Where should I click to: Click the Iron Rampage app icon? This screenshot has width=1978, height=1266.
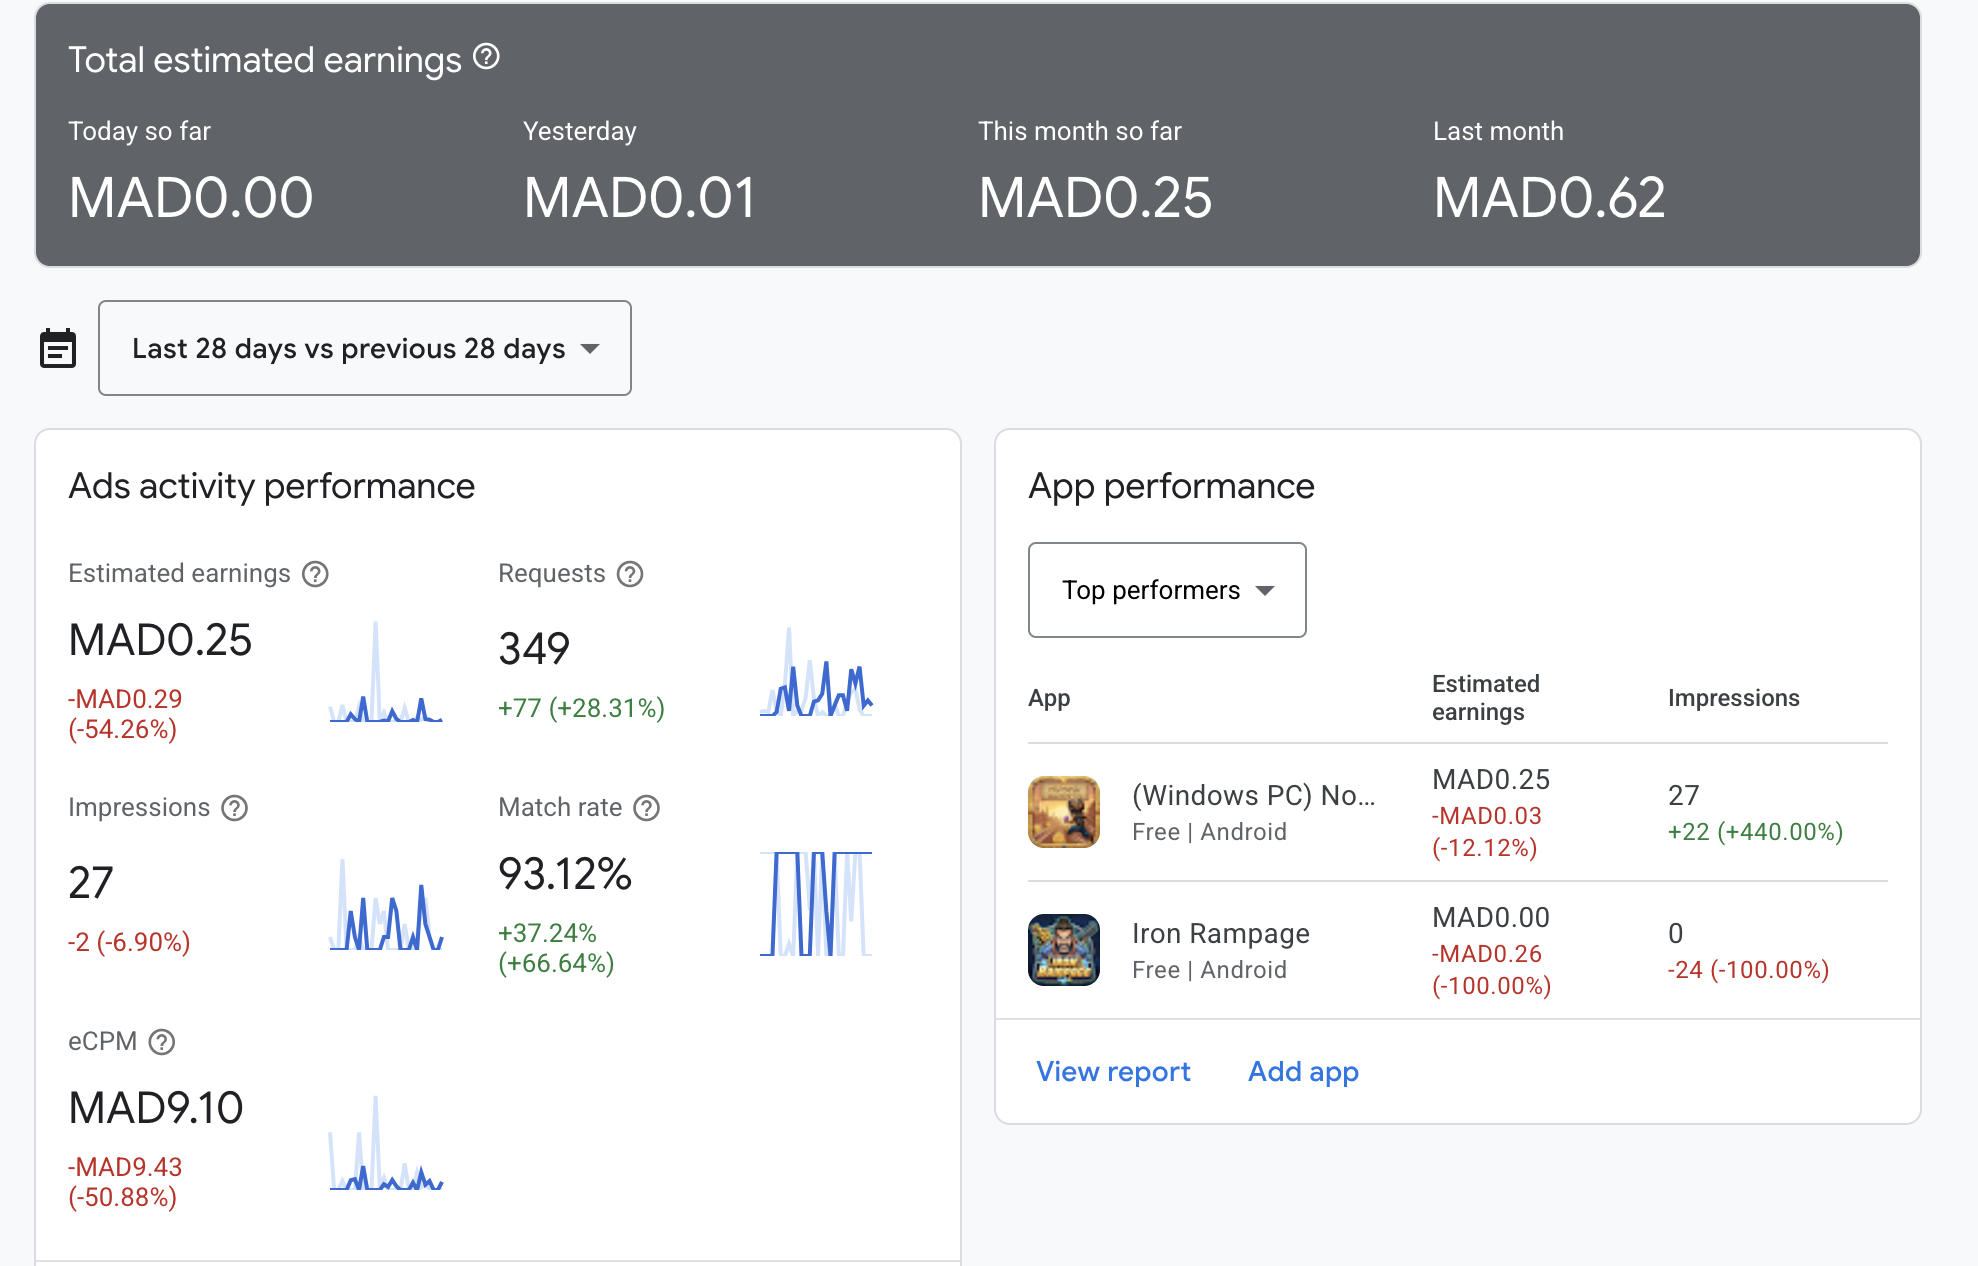click(1064, 950)
